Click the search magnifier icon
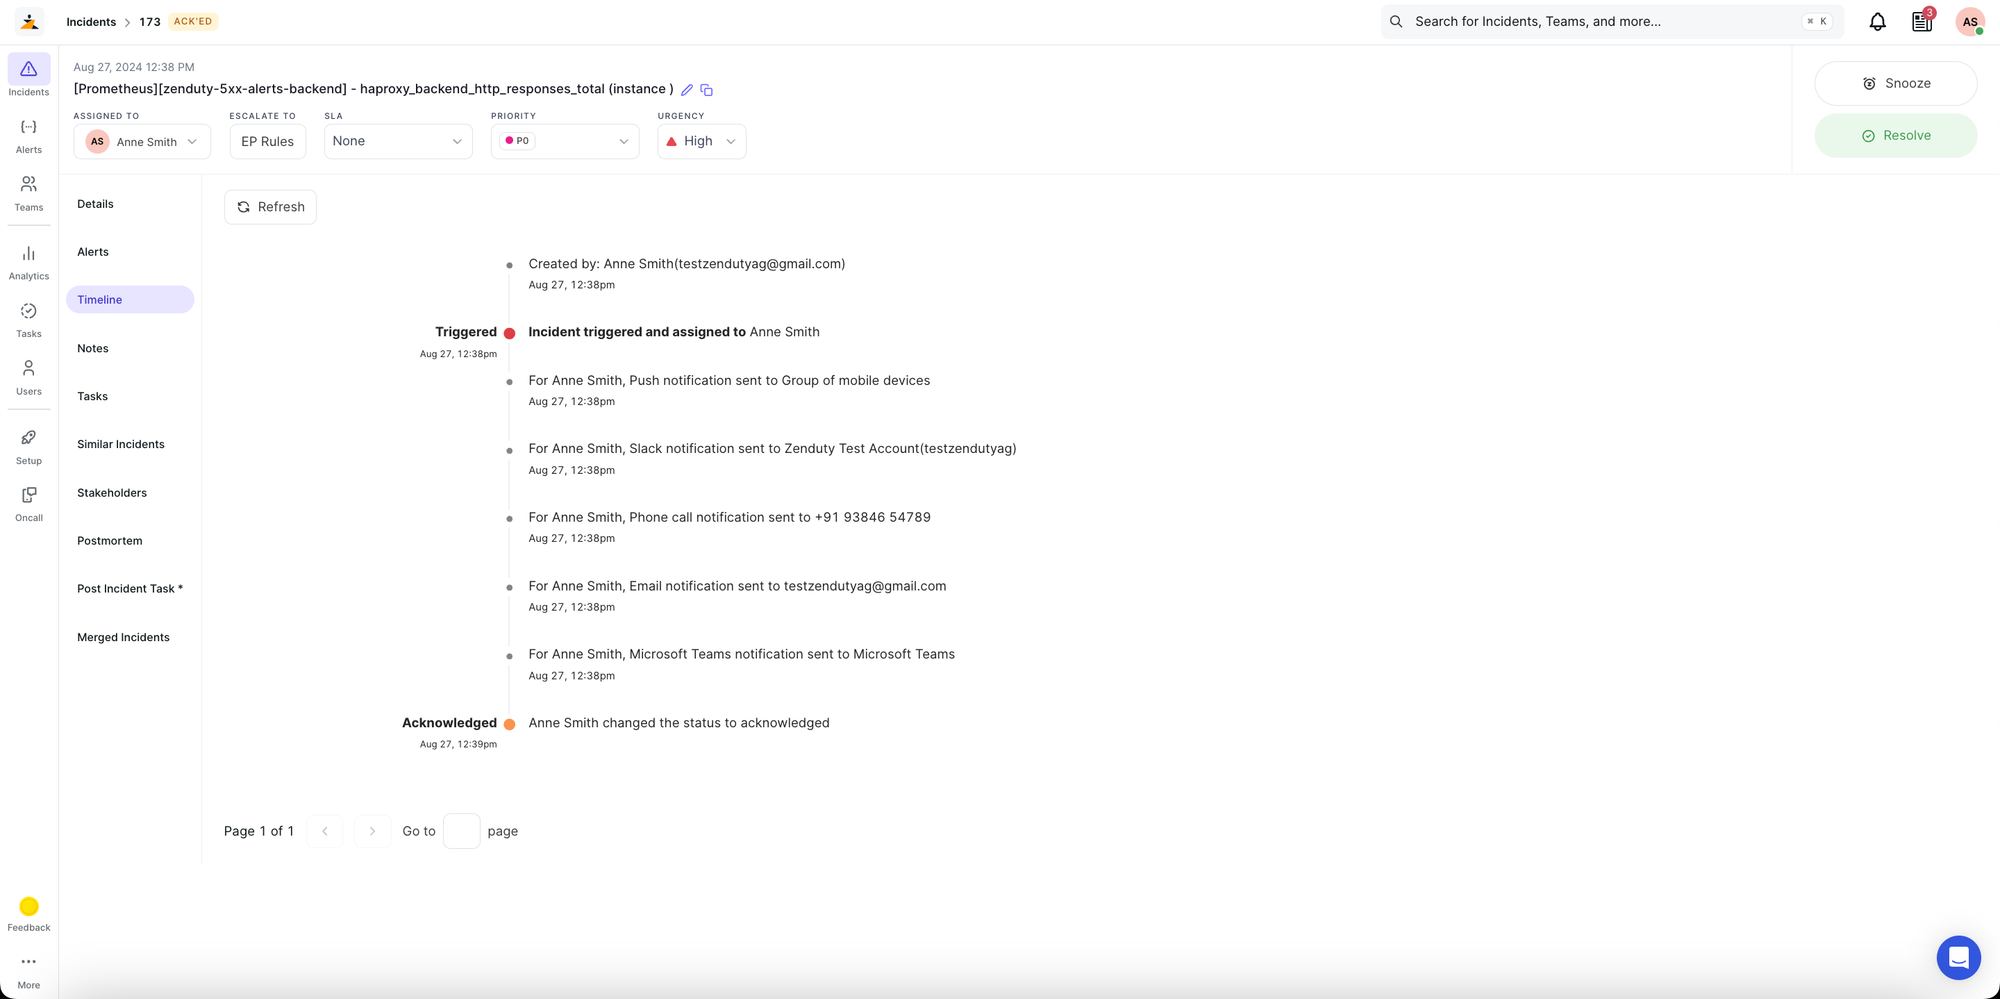The image size is (2000, 999). (x=1396, y=22)
